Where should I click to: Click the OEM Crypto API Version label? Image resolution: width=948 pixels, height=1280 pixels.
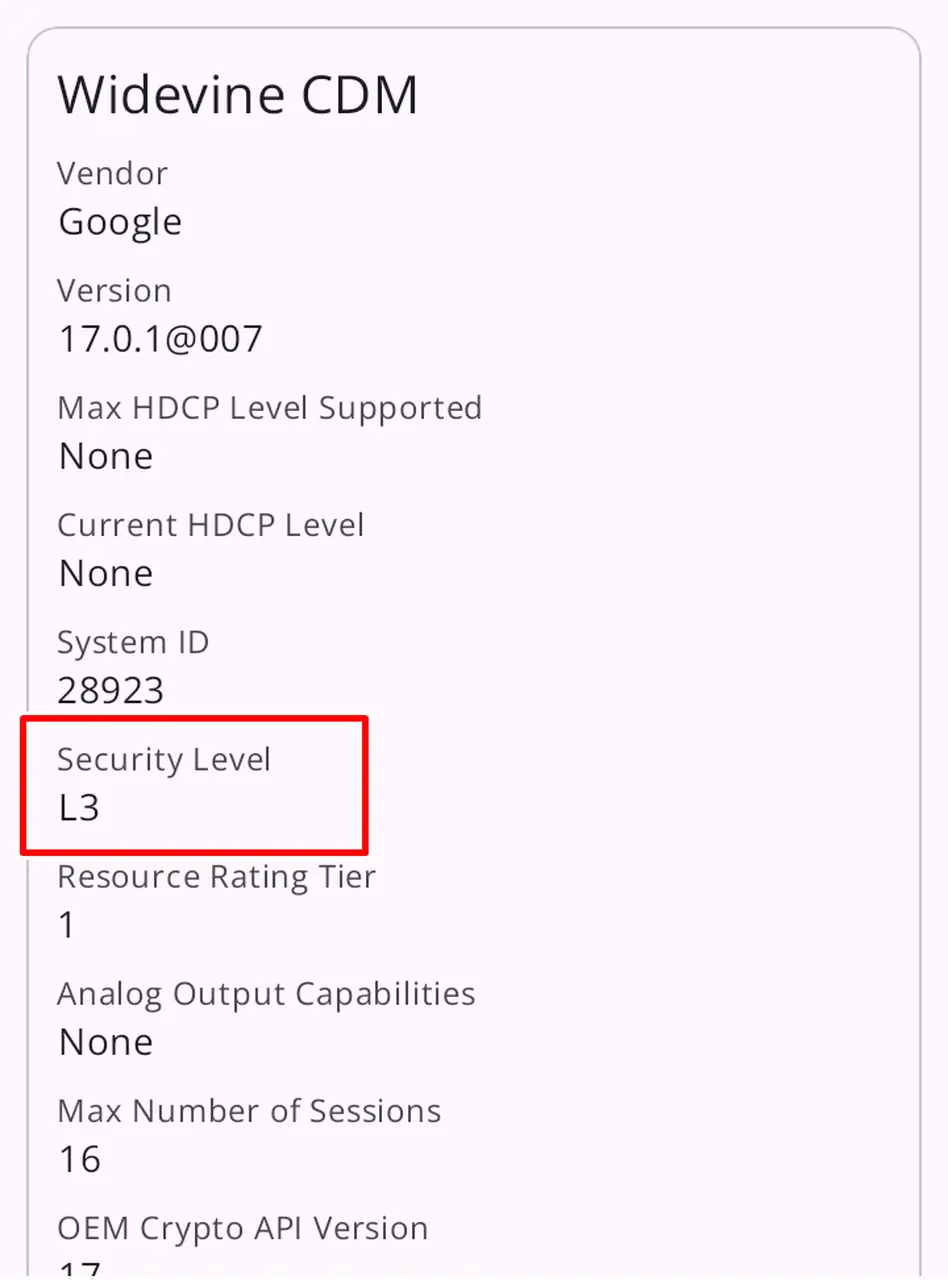click(242, 1228)
